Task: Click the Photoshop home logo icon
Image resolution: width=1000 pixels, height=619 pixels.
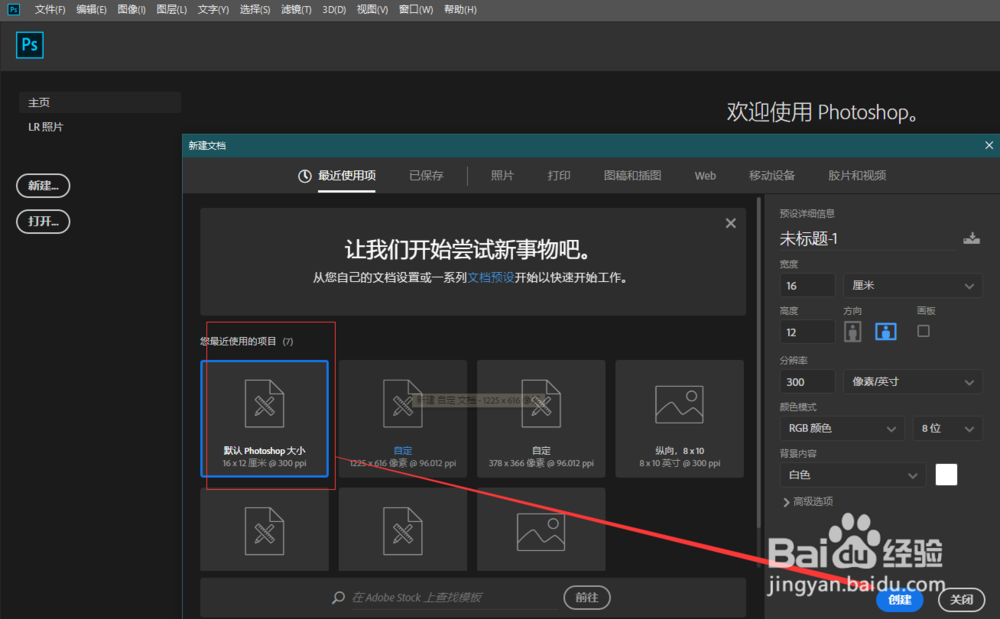Action: pos(29,45)
